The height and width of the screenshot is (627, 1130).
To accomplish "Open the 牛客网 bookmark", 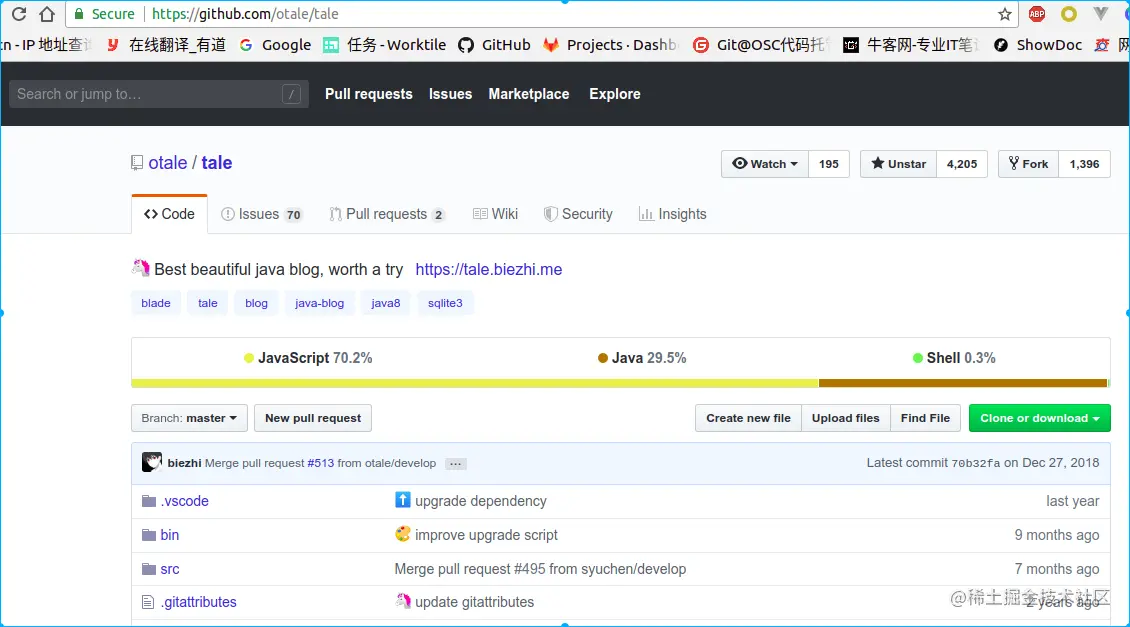I will [911, 45].
